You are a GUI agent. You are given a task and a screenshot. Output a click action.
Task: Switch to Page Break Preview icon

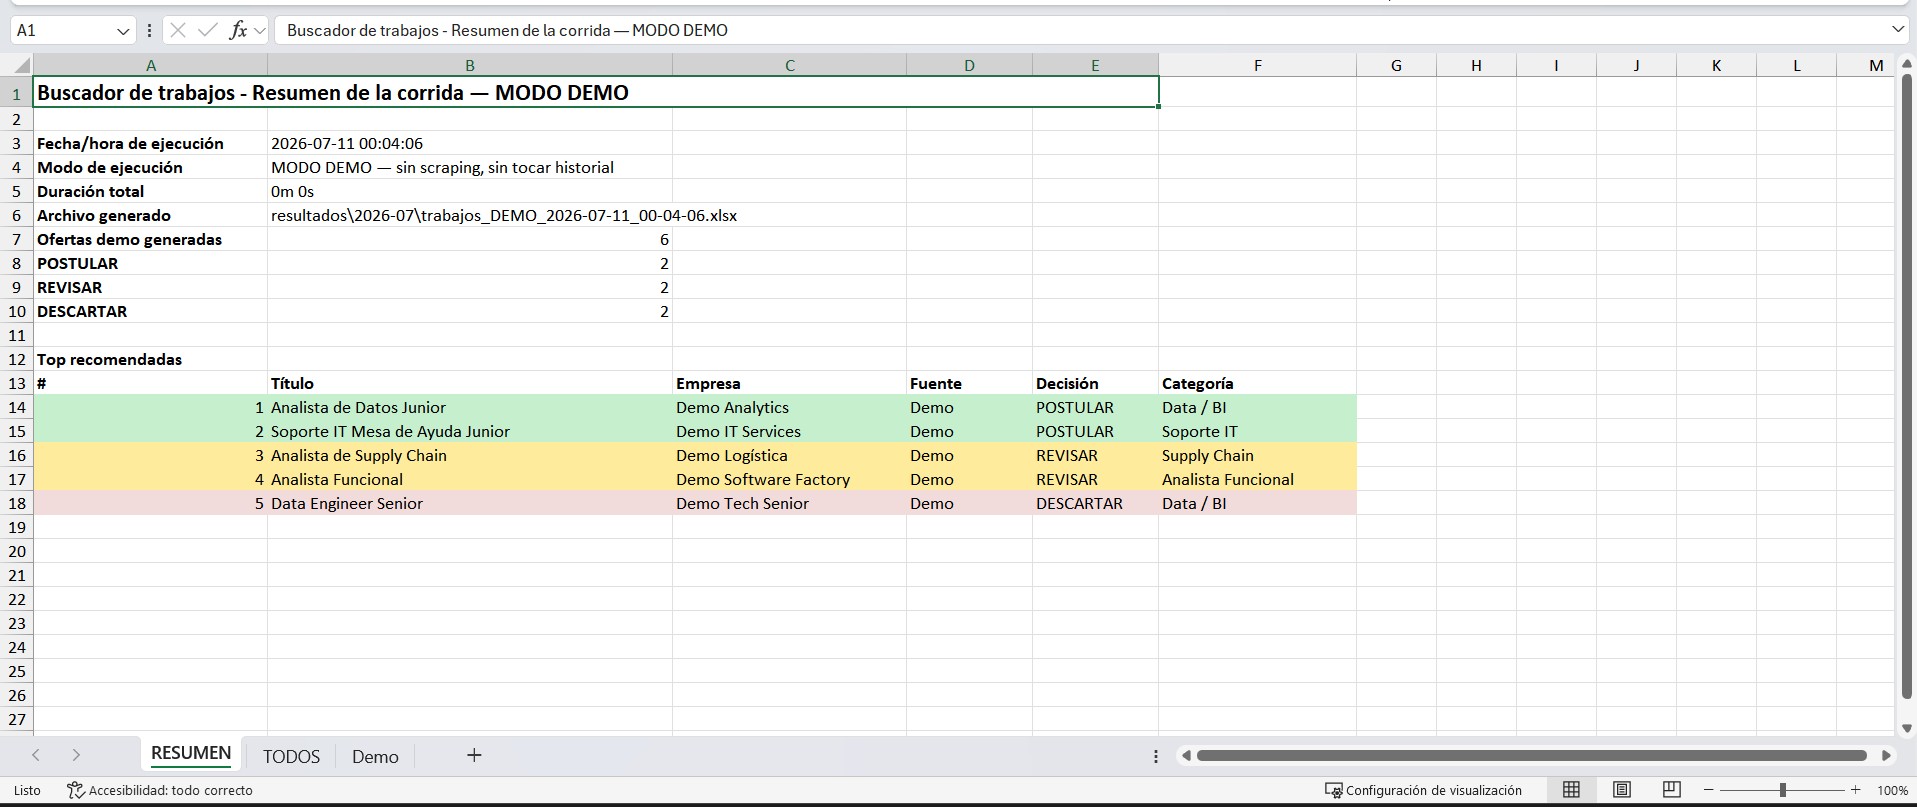click(1671, 790)
